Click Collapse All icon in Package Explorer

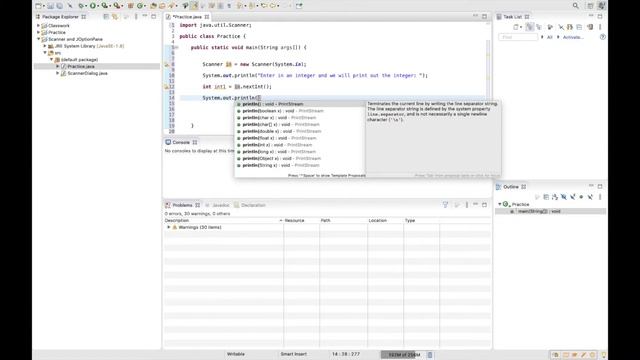[x=106, y=17]
